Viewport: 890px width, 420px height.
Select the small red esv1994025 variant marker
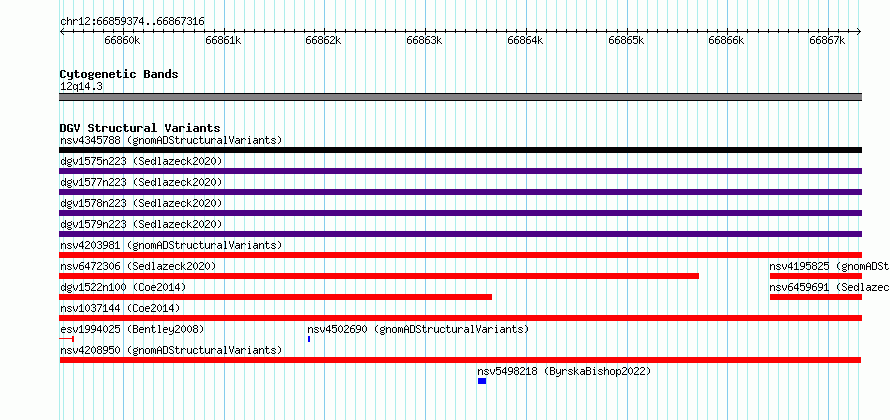point(67,339)
